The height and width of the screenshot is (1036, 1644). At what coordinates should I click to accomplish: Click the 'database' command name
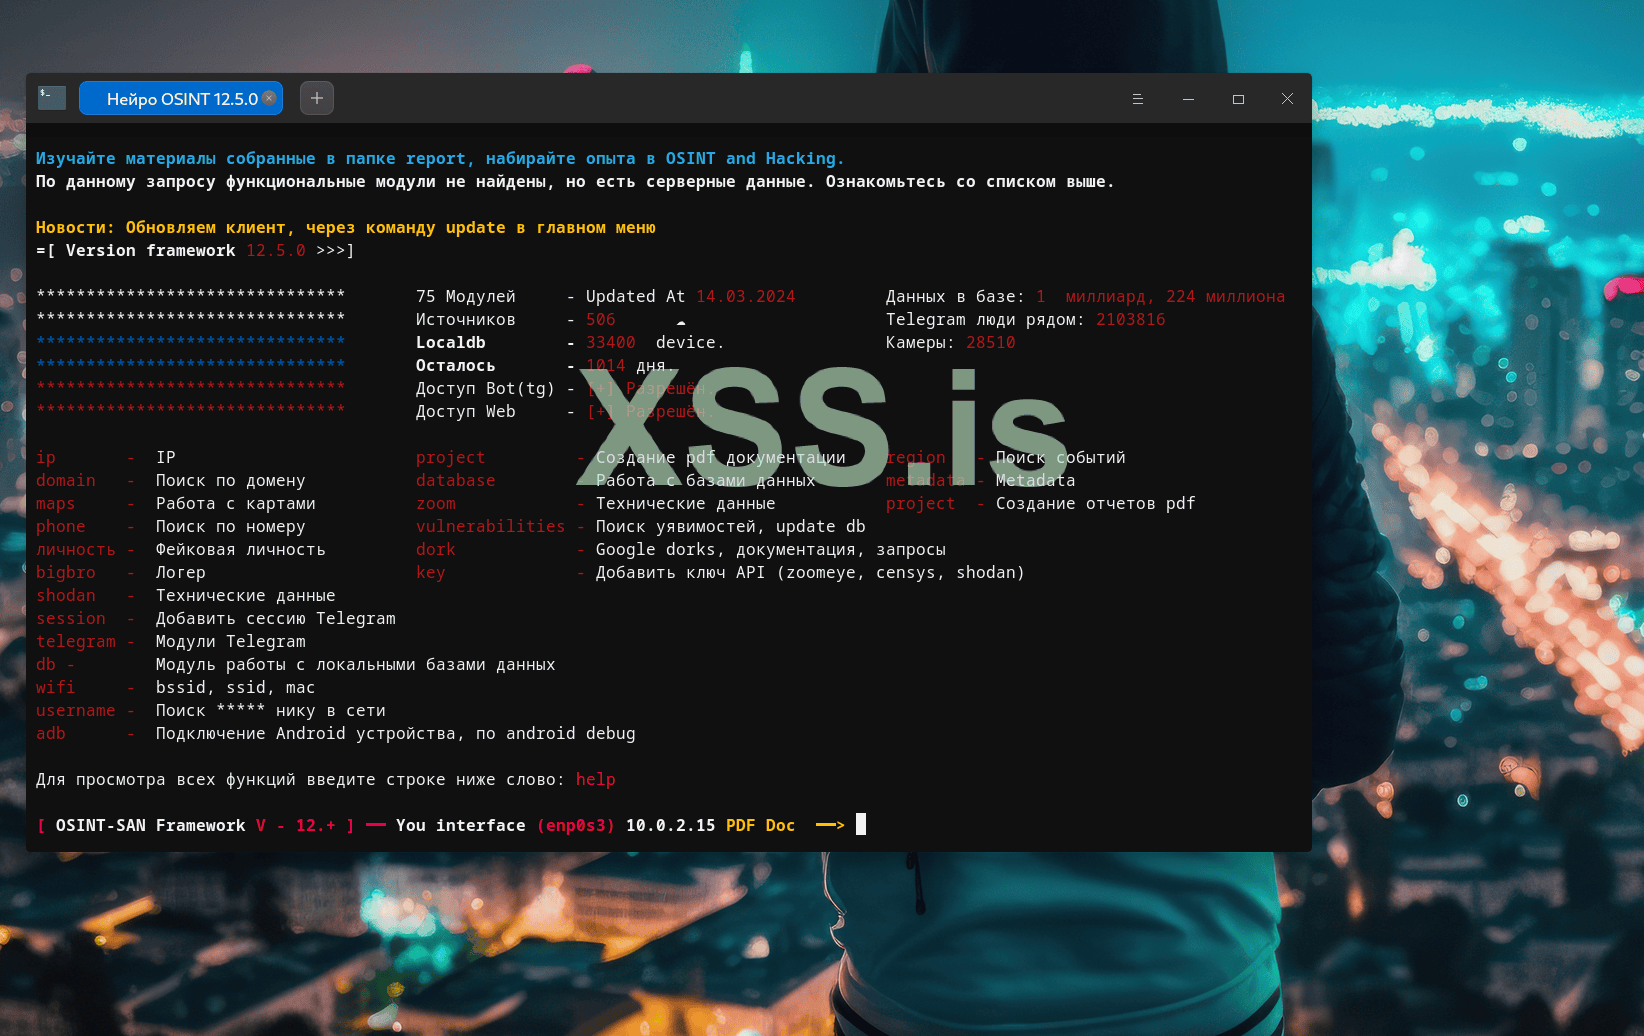click(456, 480)
